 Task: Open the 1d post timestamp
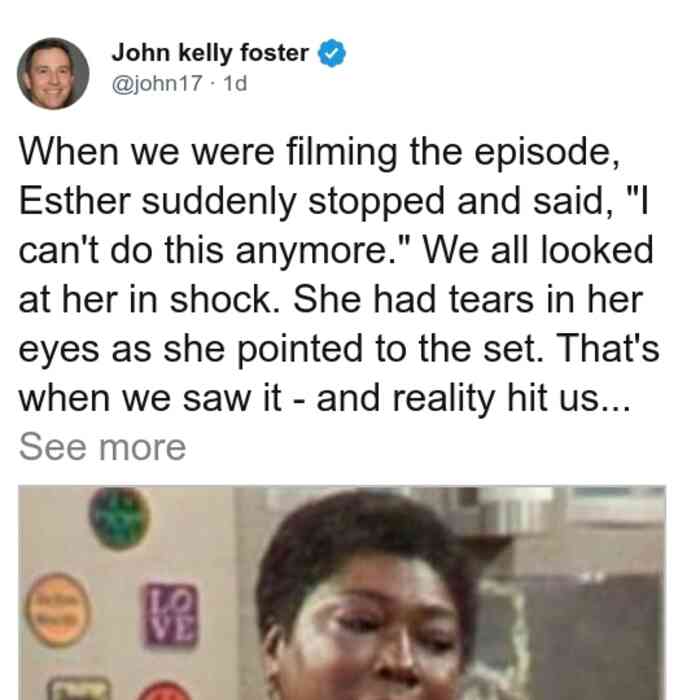tap(235, 83)
